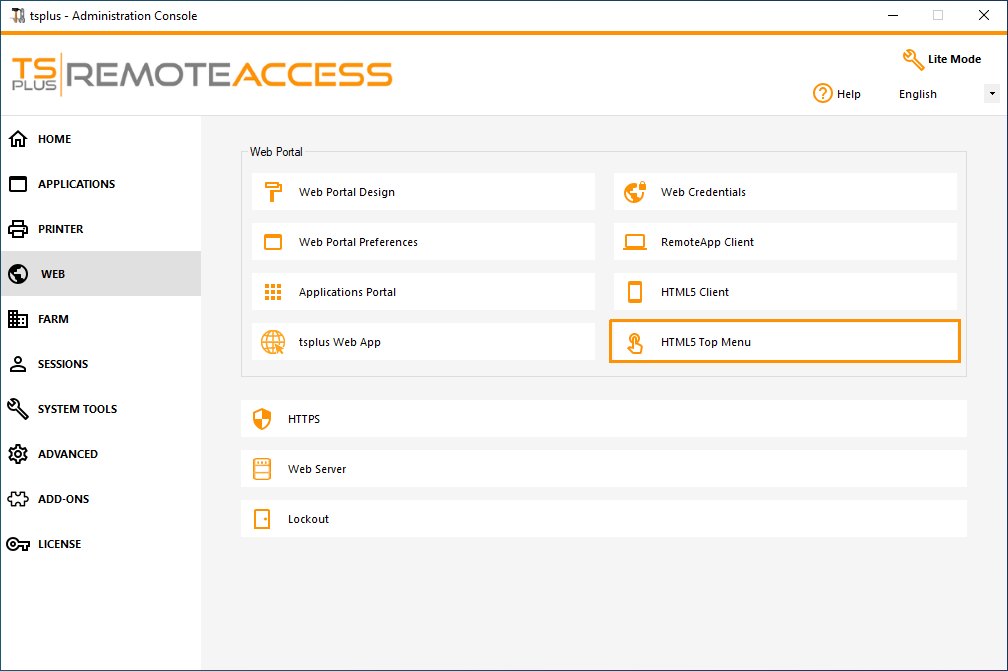Select the HTML5 Client phone icon
1008x671 pixels.
pos(635,291)
